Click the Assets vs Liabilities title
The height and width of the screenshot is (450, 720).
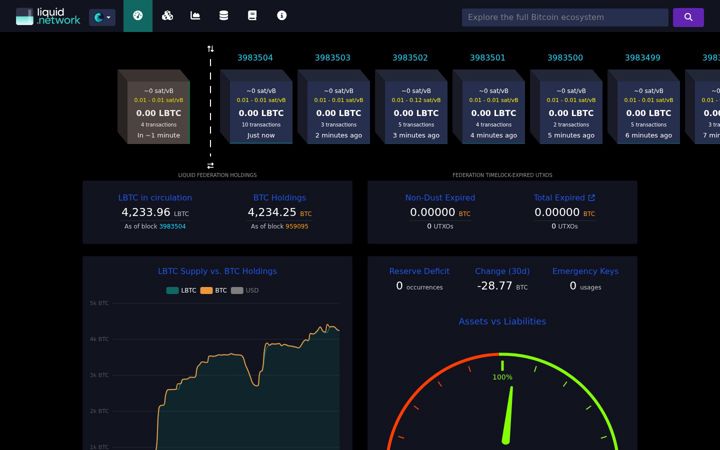(502, 321)
